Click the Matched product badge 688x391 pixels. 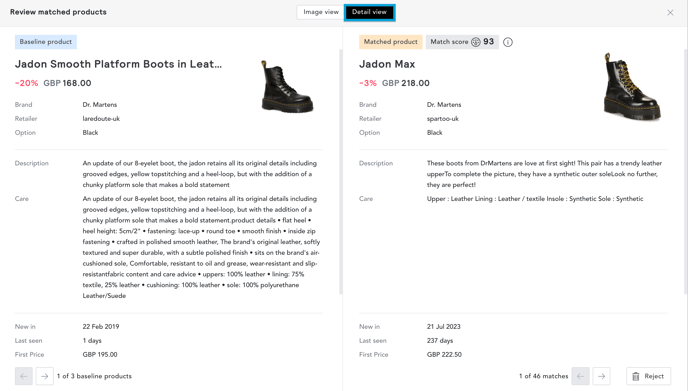(391, 42)
